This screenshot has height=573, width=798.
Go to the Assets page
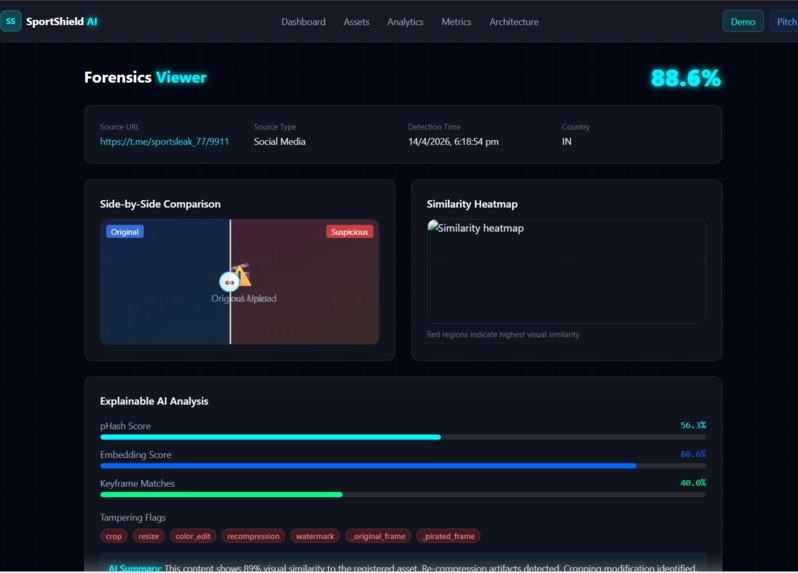tap(356, 22)
